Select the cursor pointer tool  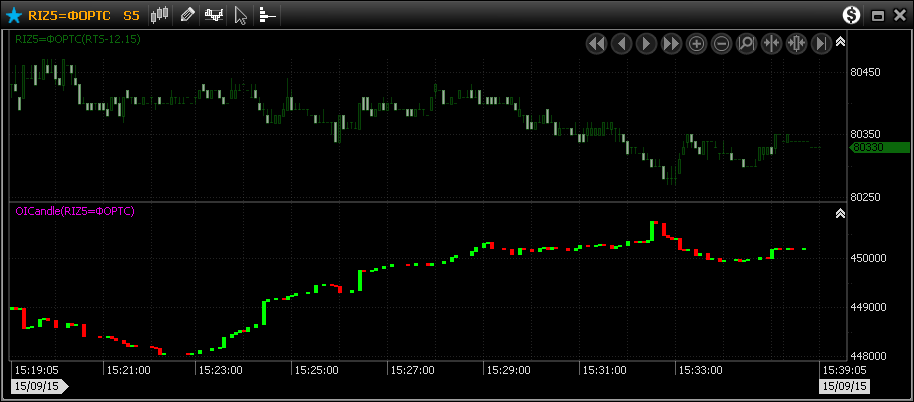tap(240, 15)
